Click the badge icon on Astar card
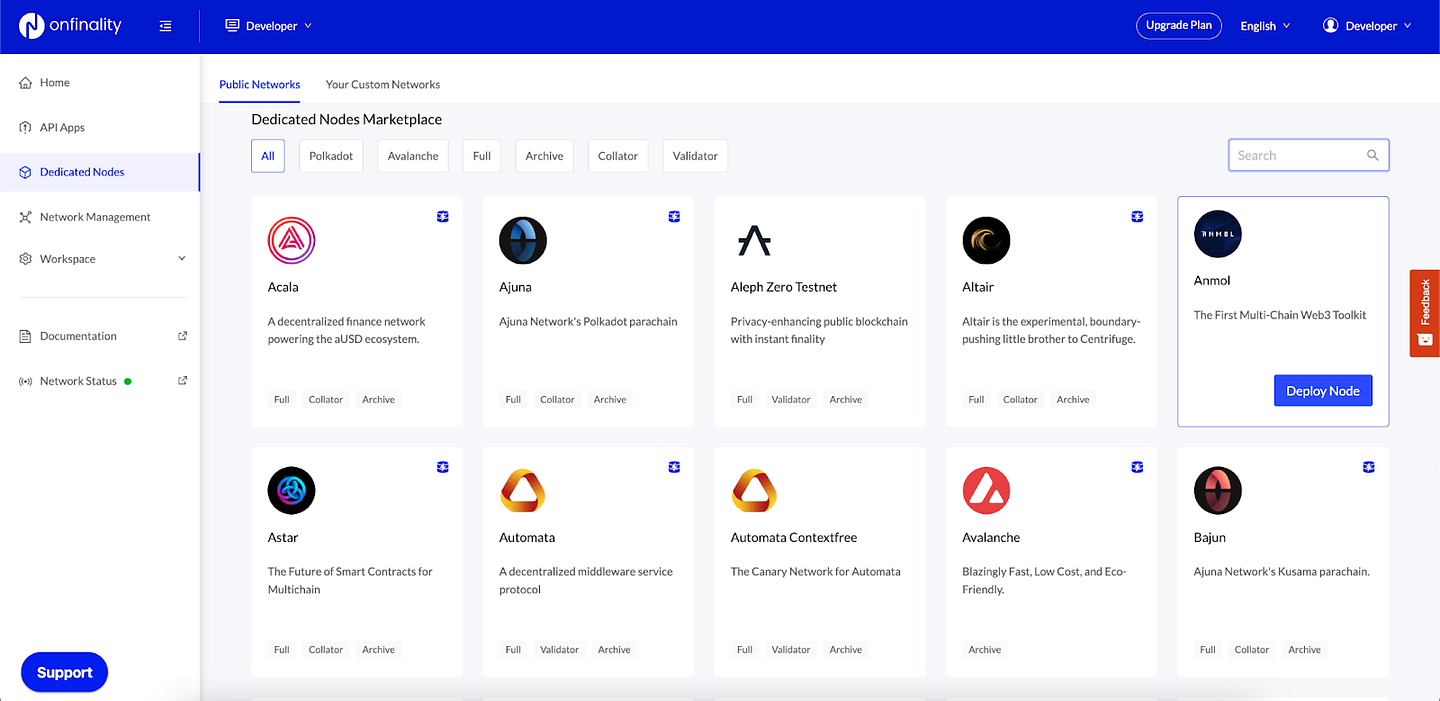Screen dimensions: 1440x701 pos(443,466)
